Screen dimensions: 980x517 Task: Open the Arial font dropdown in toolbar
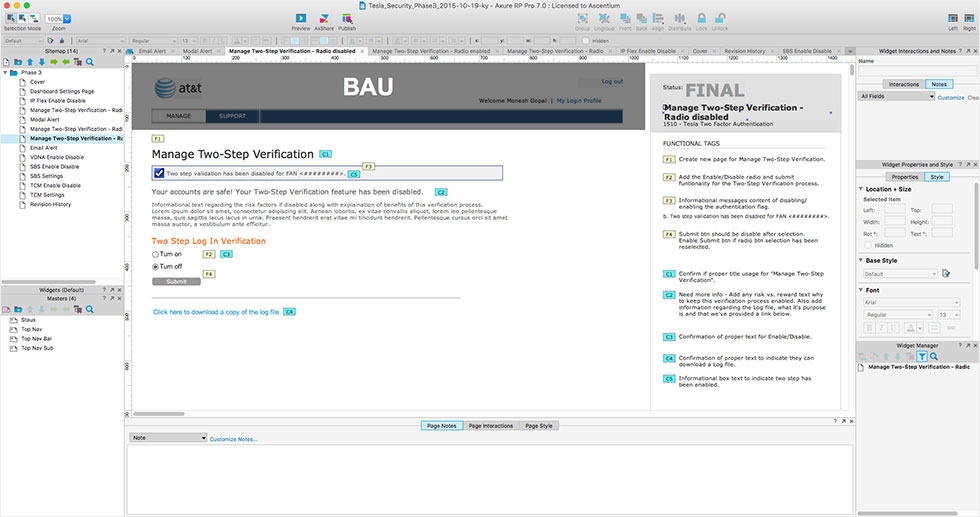(x=100, y=41)
